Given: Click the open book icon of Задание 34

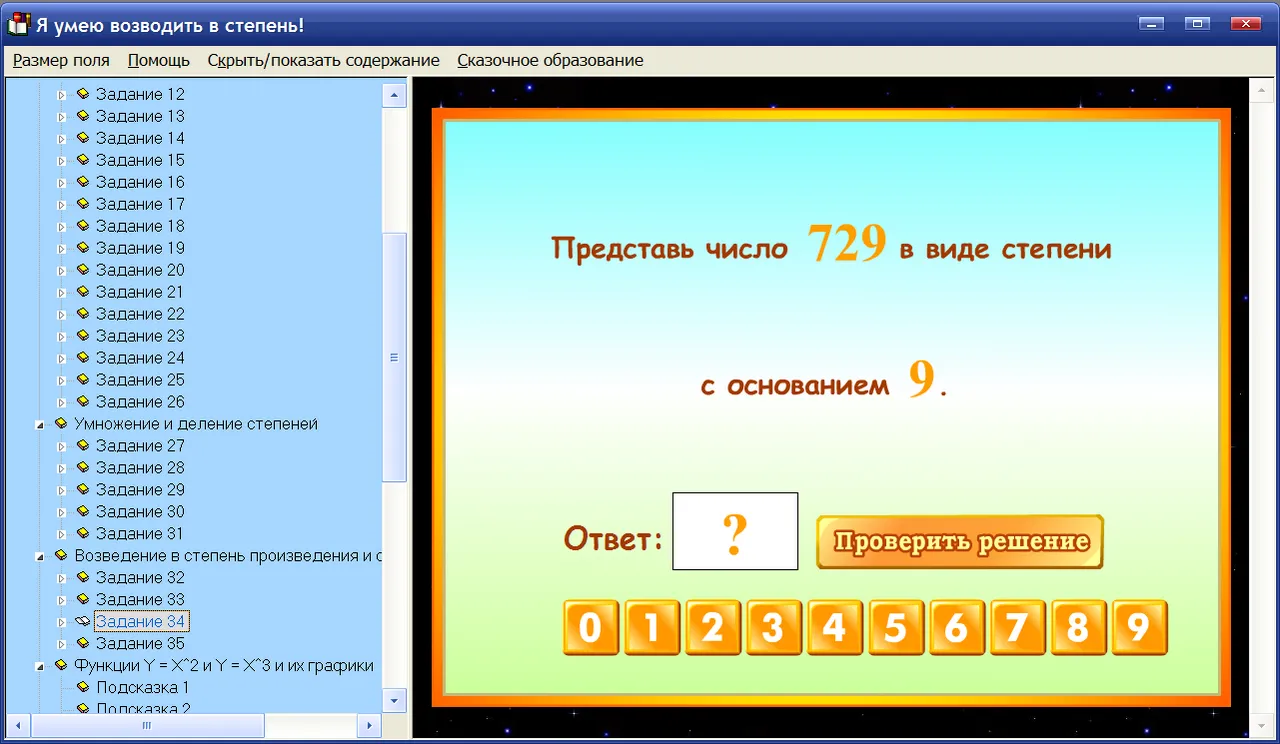Looking at the screenshot, I should pos(83,621).
